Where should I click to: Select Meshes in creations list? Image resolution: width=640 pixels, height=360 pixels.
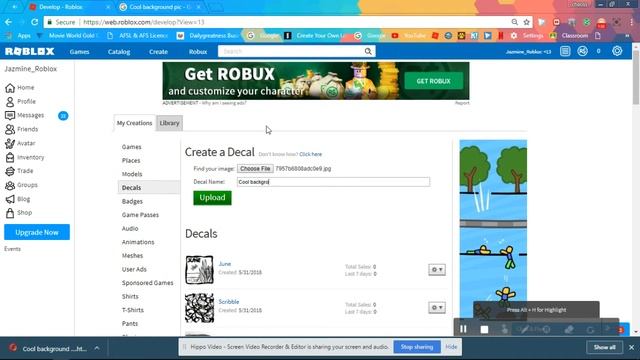[x=132, y=256]
